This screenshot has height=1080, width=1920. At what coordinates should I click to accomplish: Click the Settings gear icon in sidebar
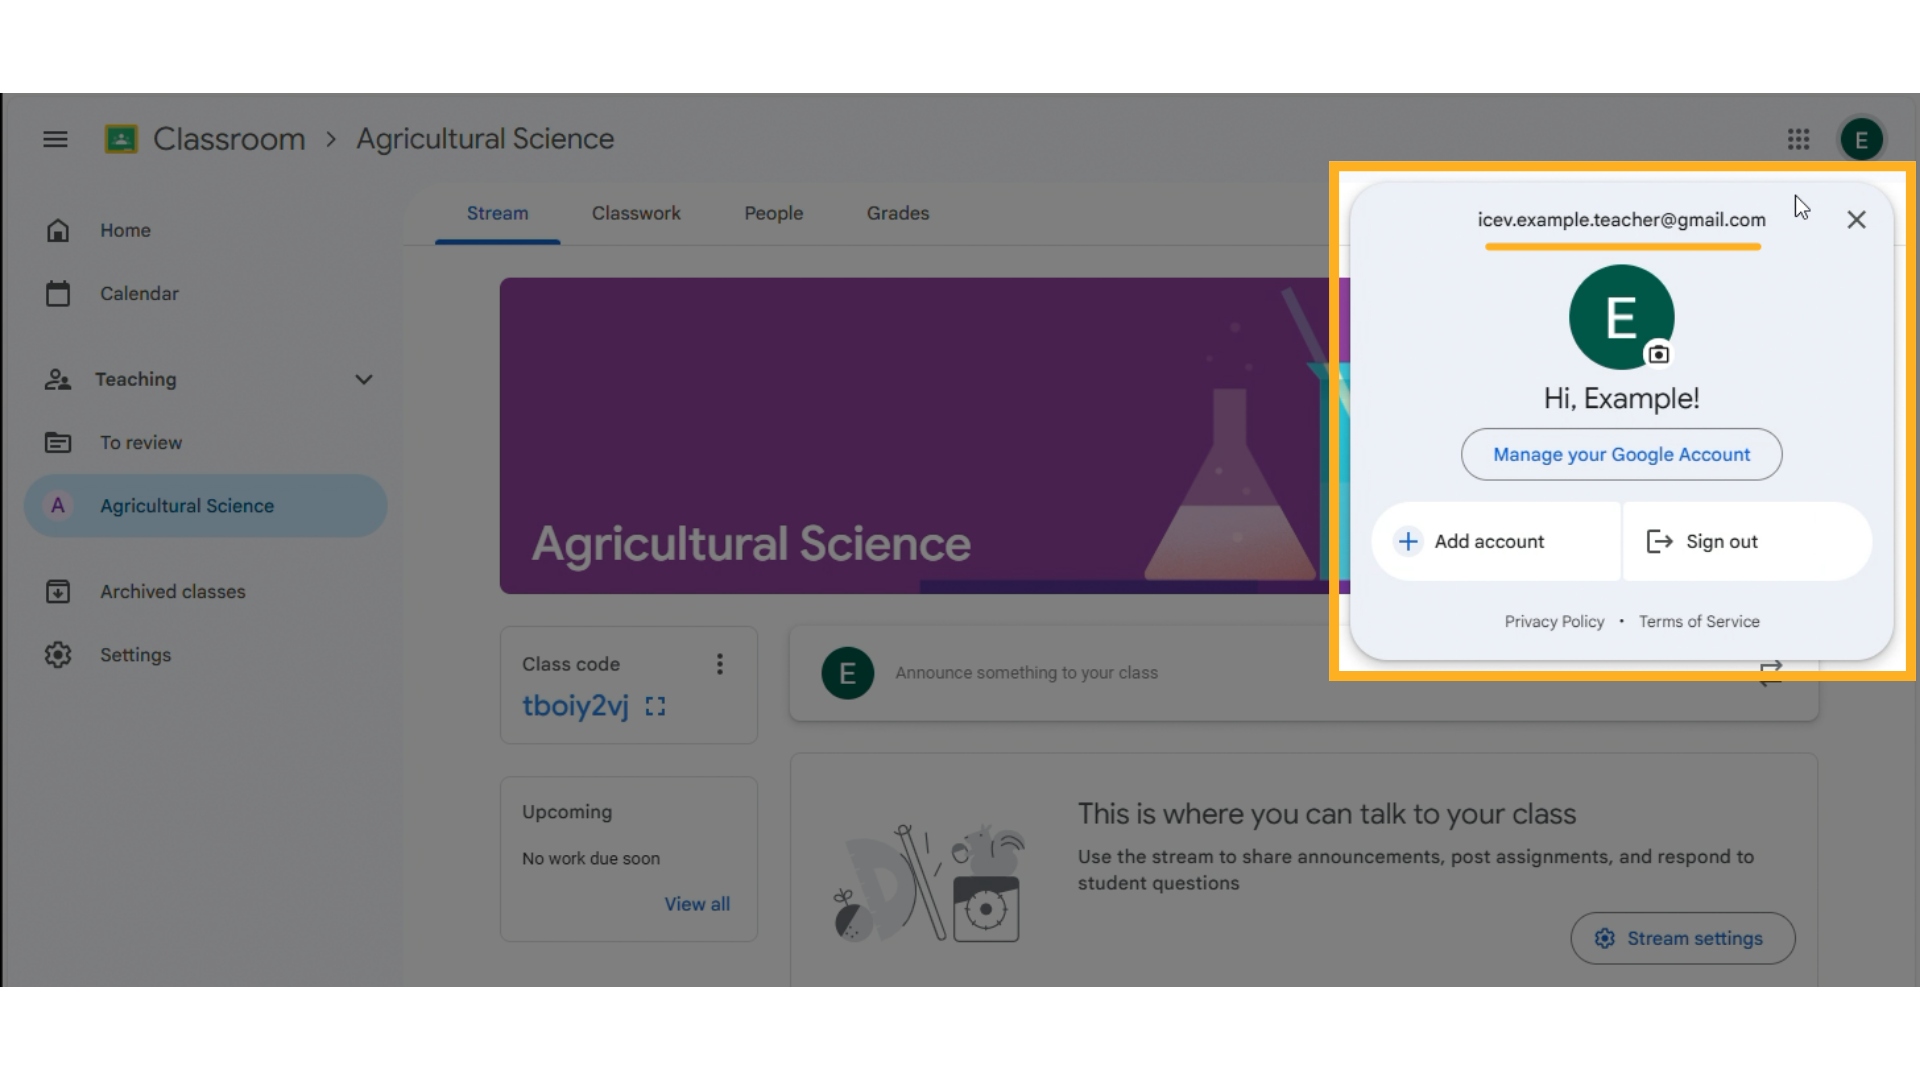click(58, 654)
